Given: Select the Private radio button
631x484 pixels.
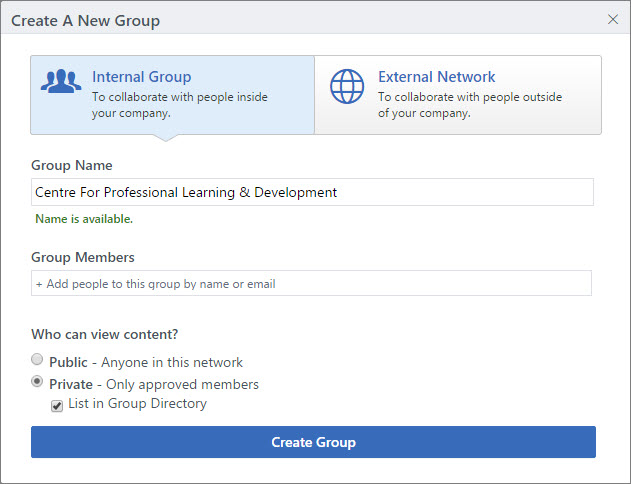Looking at the screenshot, I should pos(37,382).
